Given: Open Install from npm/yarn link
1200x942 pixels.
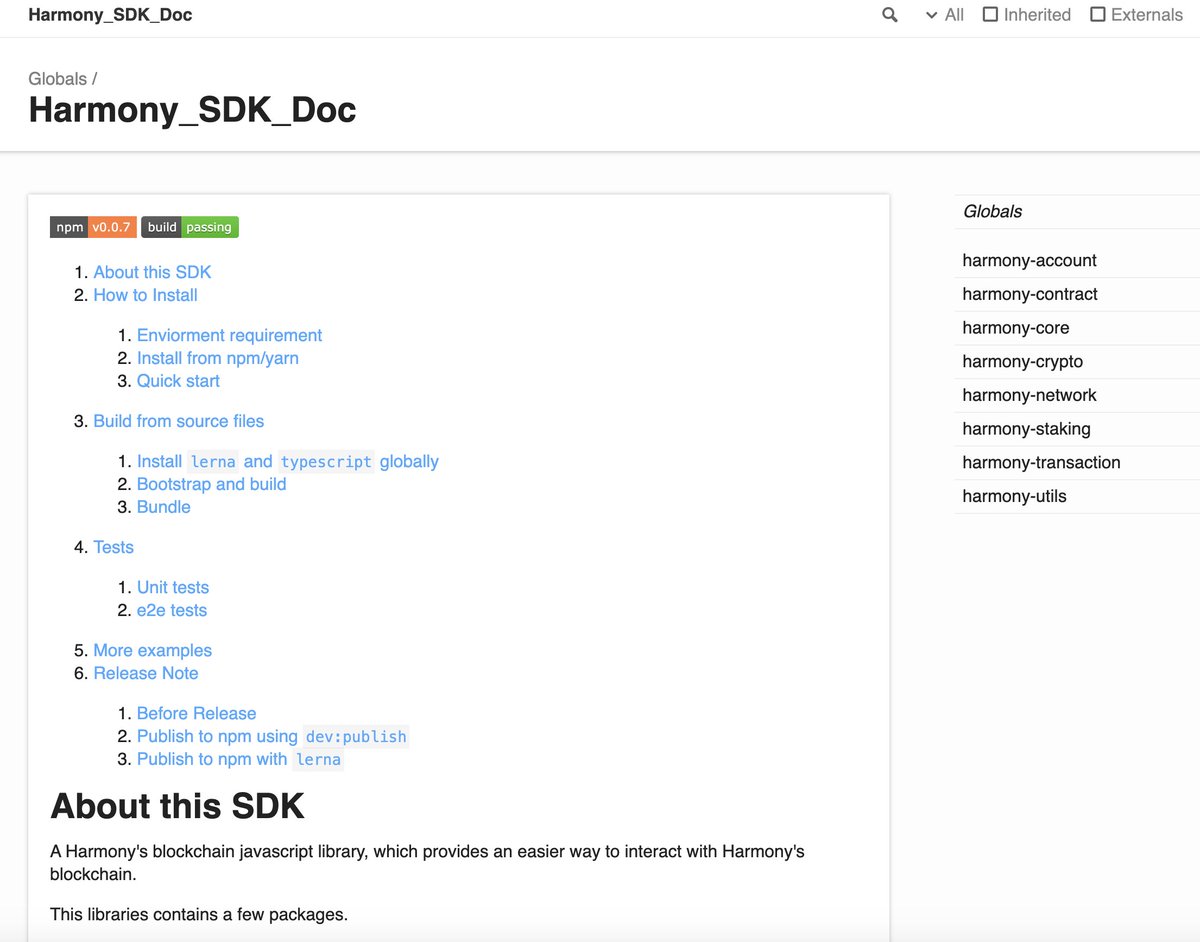Looking at the screenshot, I should click(x=218, y=358).
